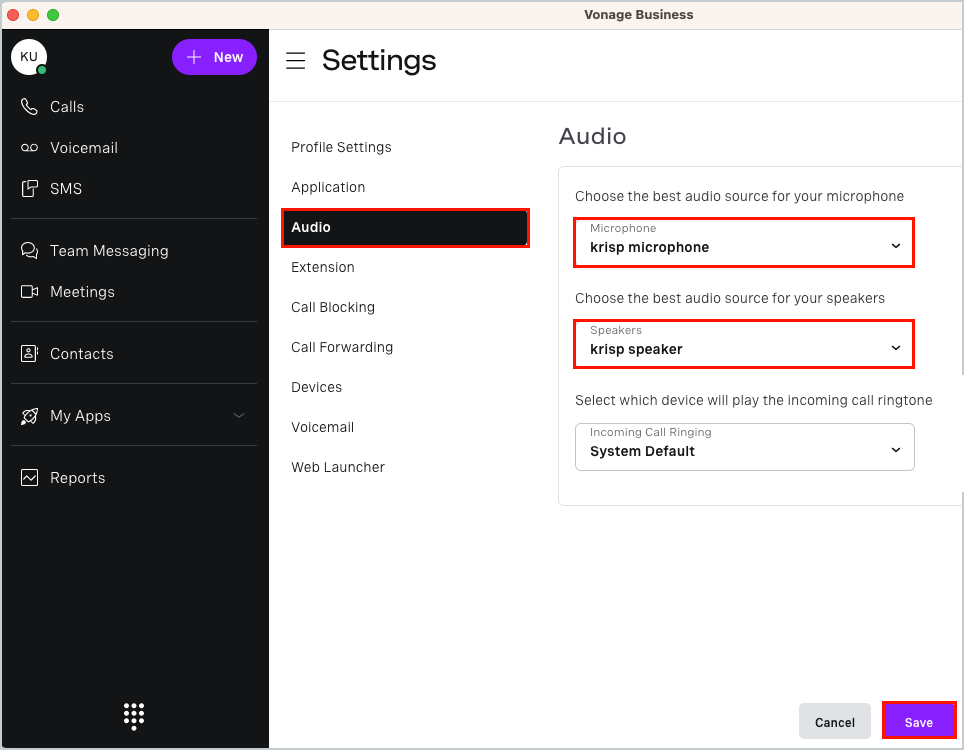Screen dimensions: 964x750
Task: Click the SMS message icon
Action: 29,189
